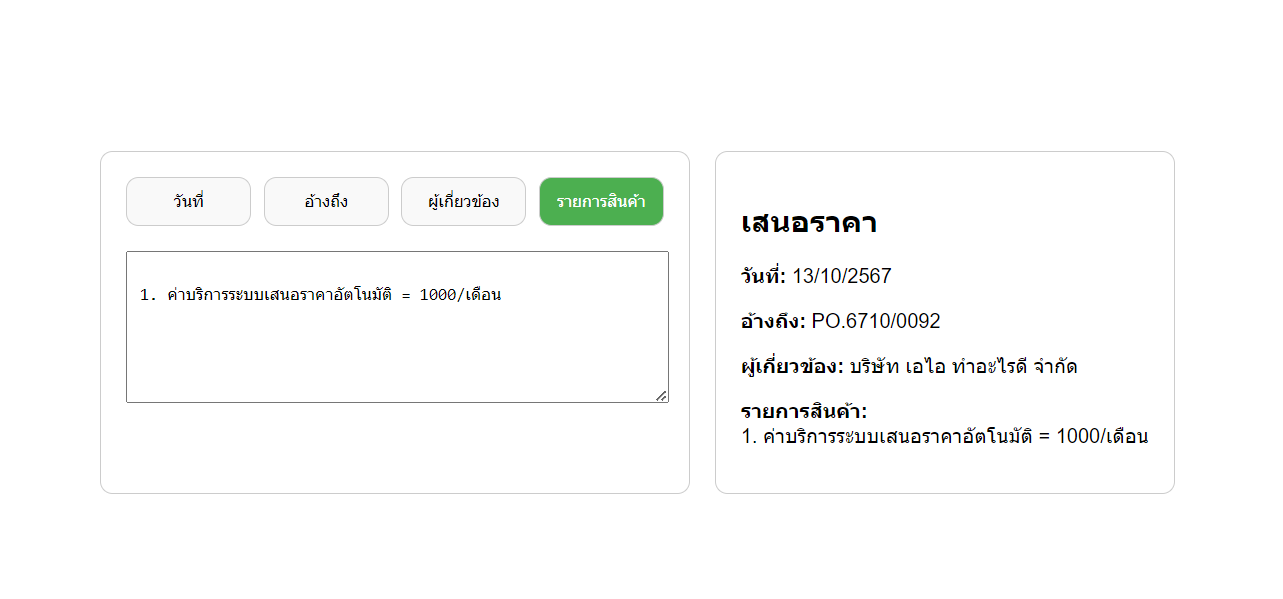
Task: Click the active รายการสินค้า tab
Action: 601,202
